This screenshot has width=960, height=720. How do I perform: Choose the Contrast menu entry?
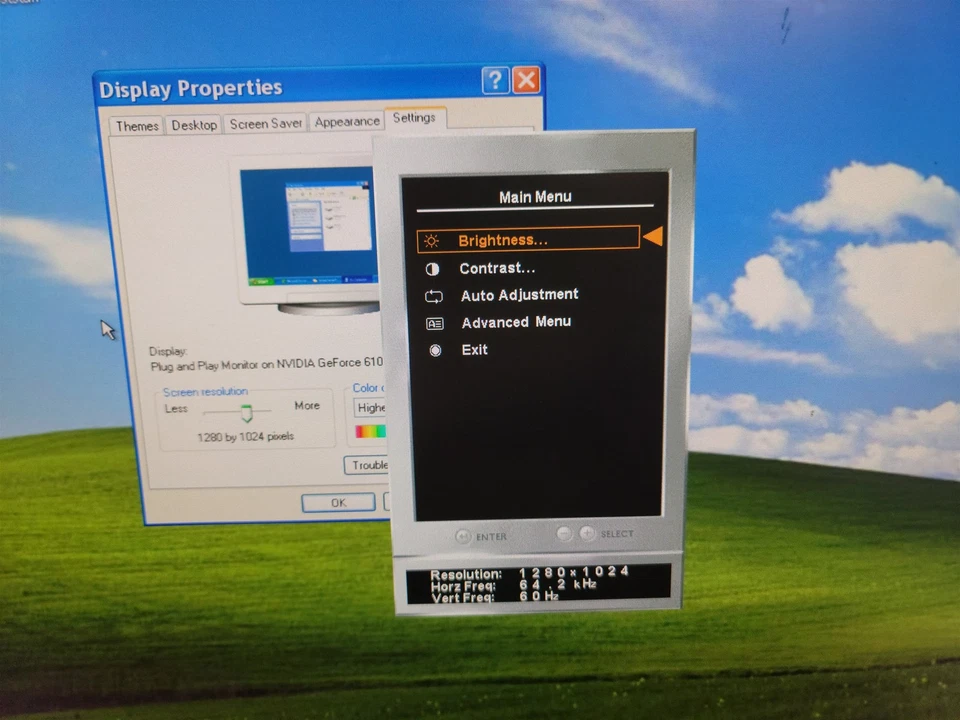[x=497, y=268]
